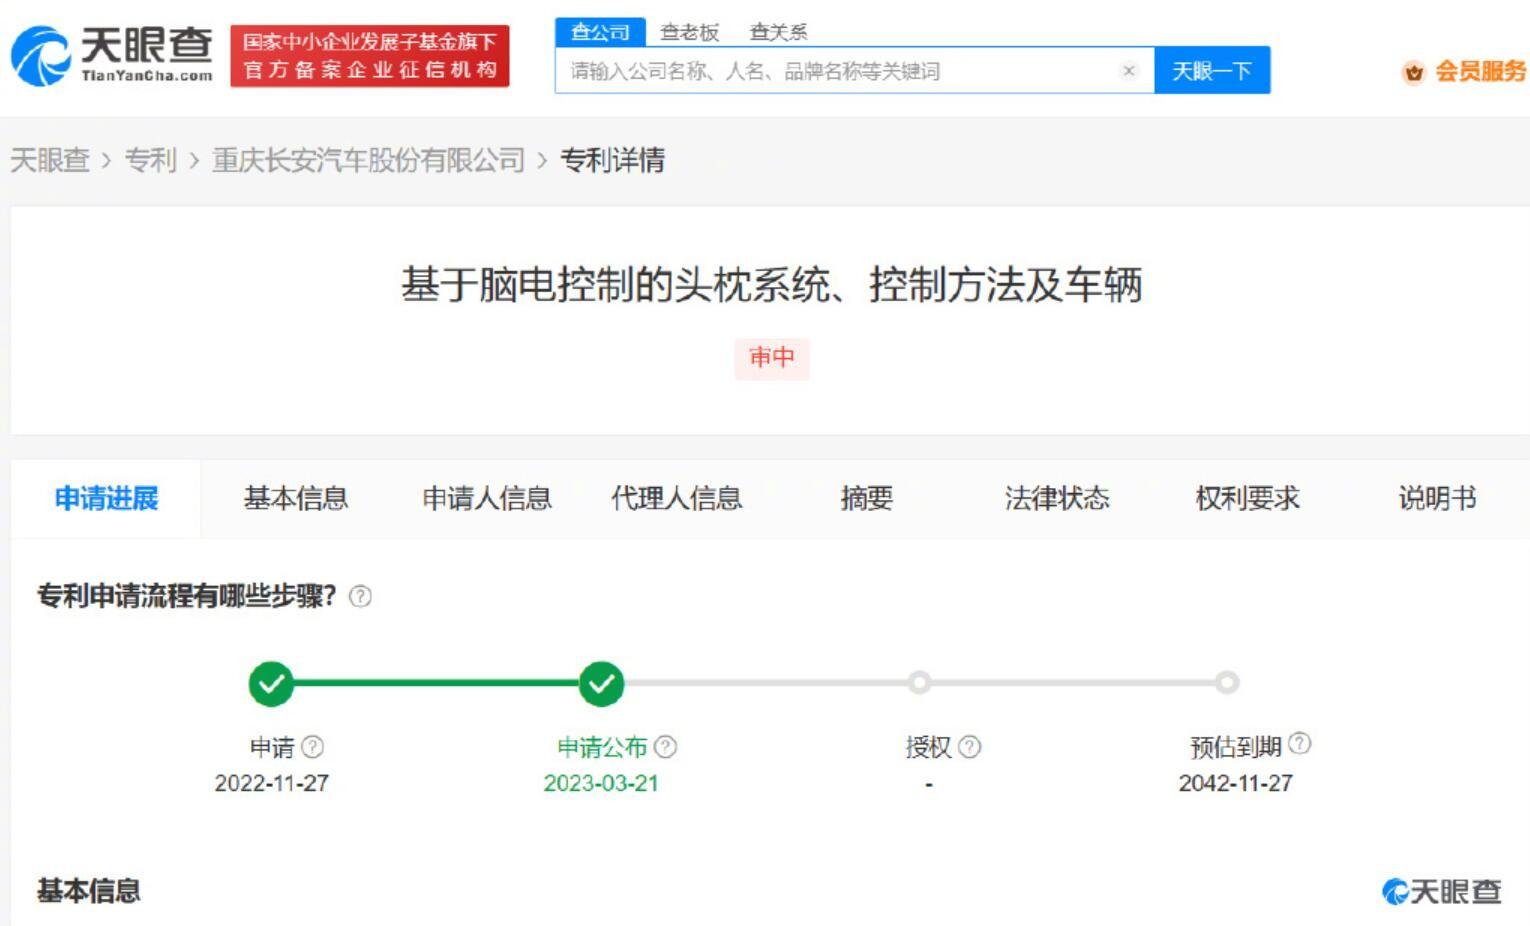Image resolution: width=1530 pixels, height=926 pixels.
Task: Click the patent title 基于脑电控制的头枕系统
Action: click(771, 285)
